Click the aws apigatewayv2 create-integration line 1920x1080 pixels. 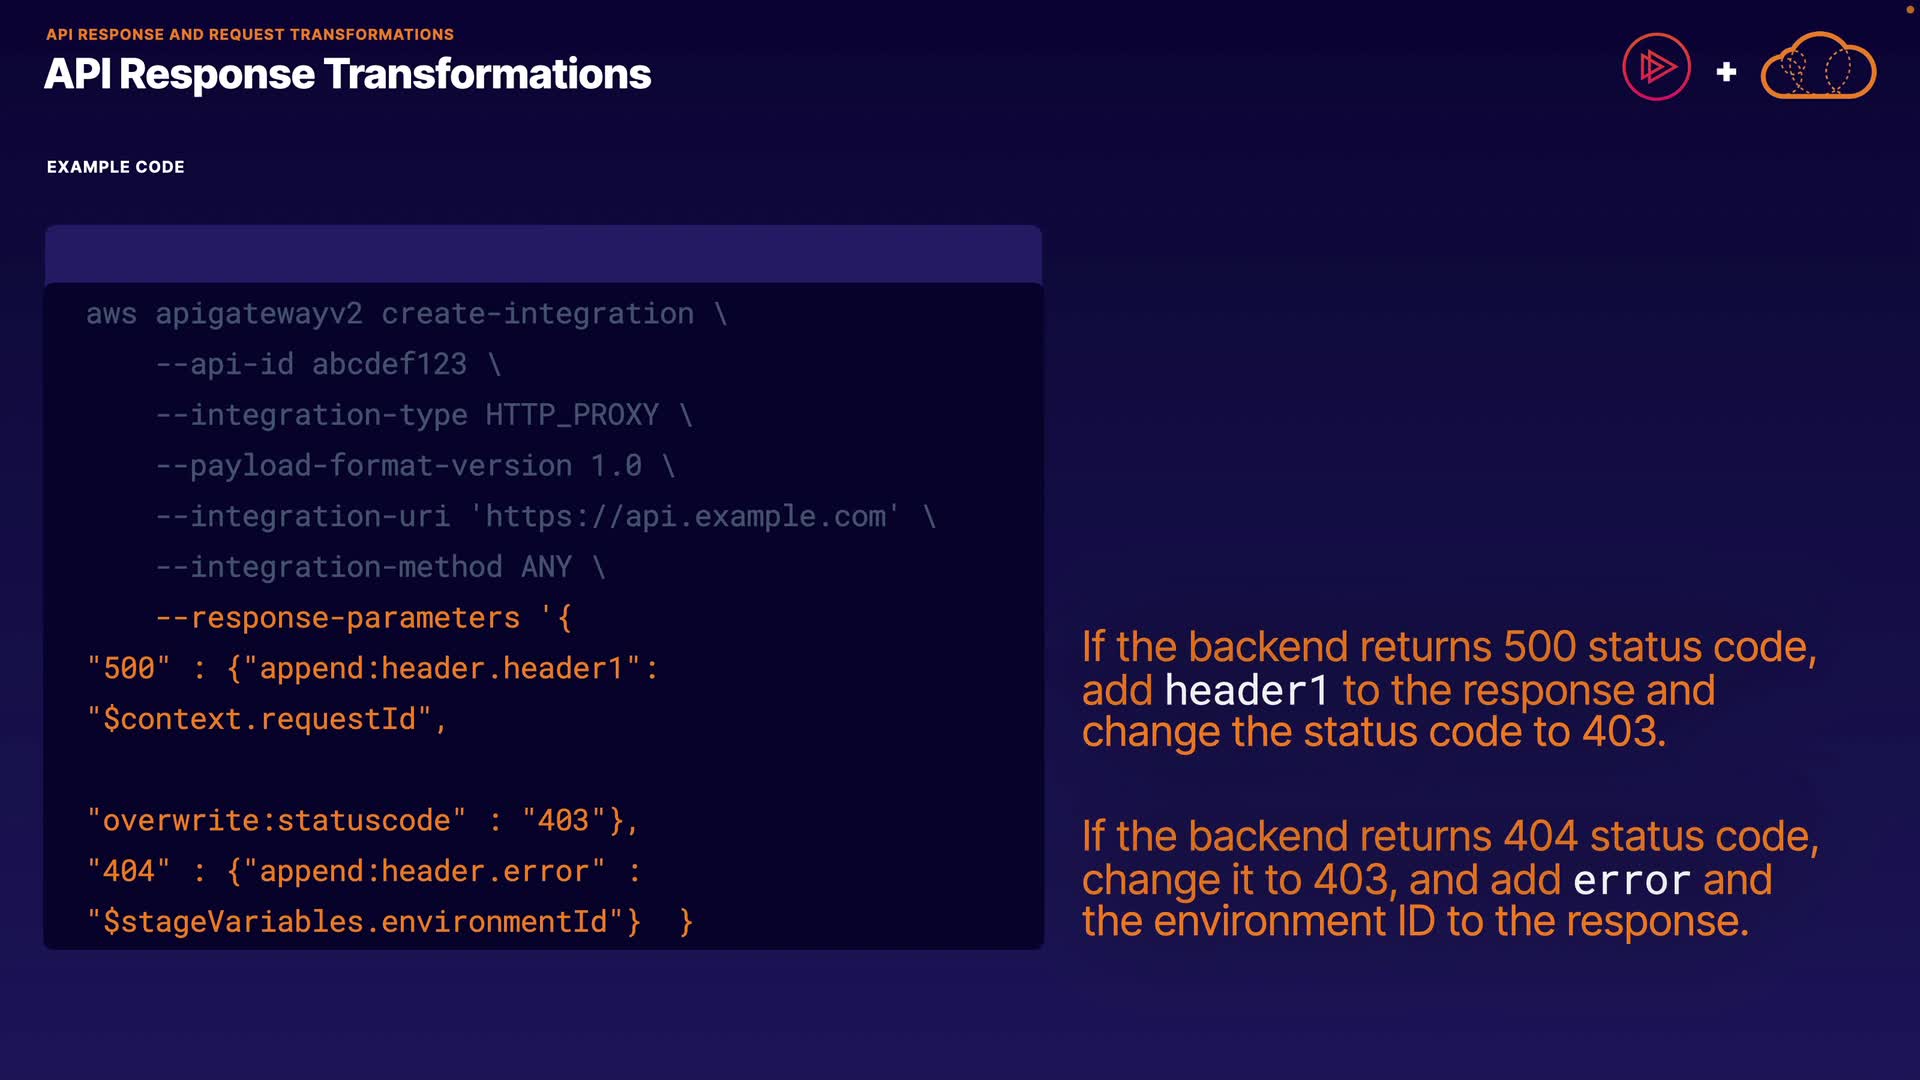[406, 314]
